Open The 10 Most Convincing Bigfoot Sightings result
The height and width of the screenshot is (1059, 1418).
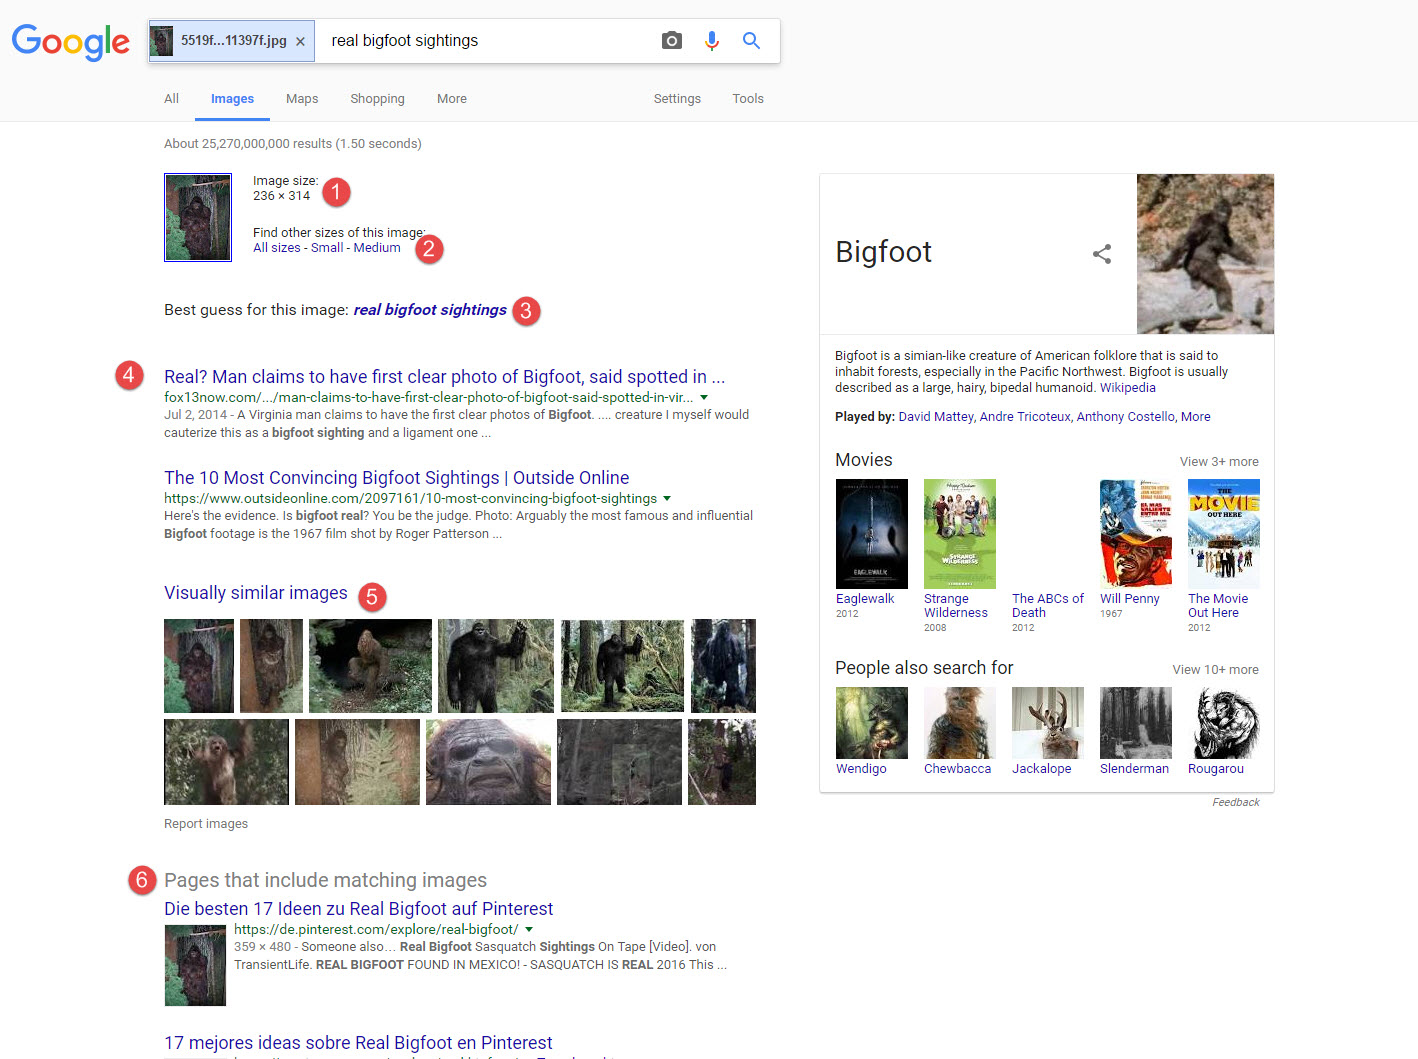397,478
